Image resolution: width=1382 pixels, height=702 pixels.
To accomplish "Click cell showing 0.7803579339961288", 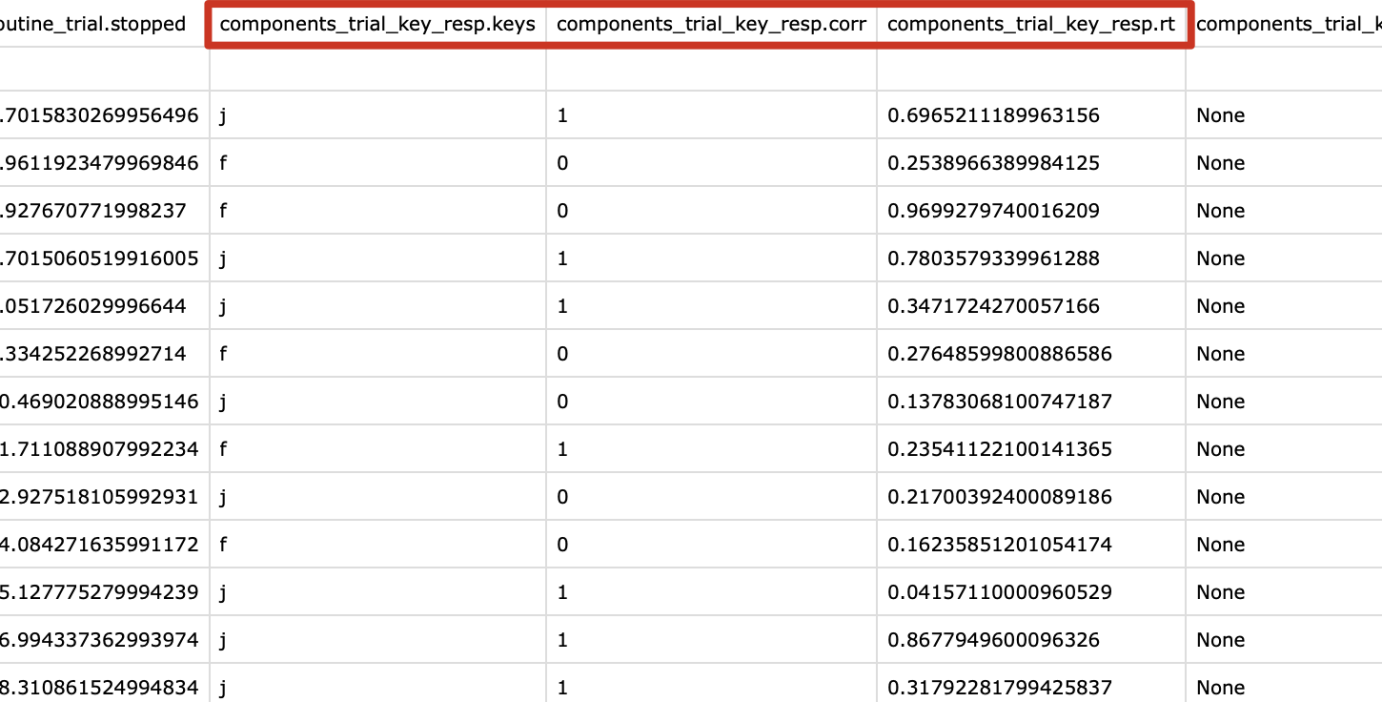I will (x=1031, y=258).
